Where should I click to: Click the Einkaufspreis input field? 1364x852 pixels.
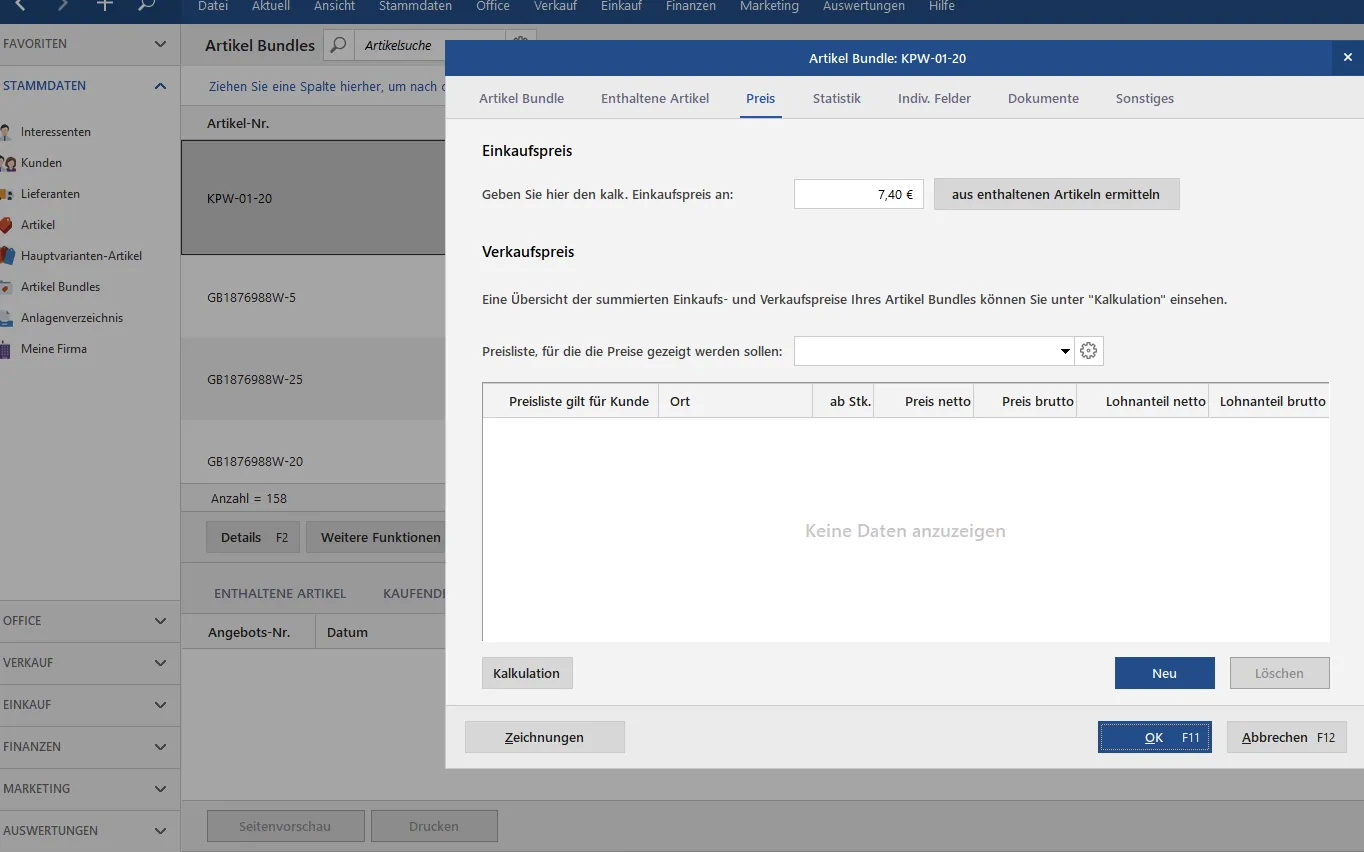858,194
